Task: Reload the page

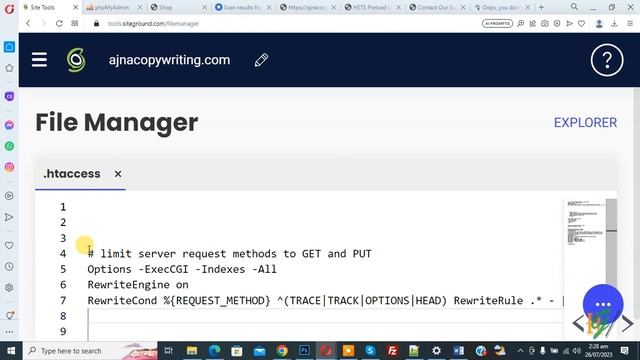Action: coord(59,24)
